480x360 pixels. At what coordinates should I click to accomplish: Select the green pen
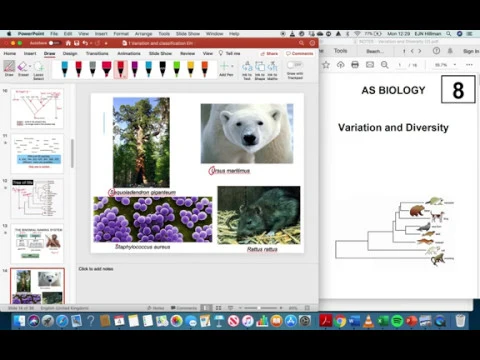(x=177, y=68)
